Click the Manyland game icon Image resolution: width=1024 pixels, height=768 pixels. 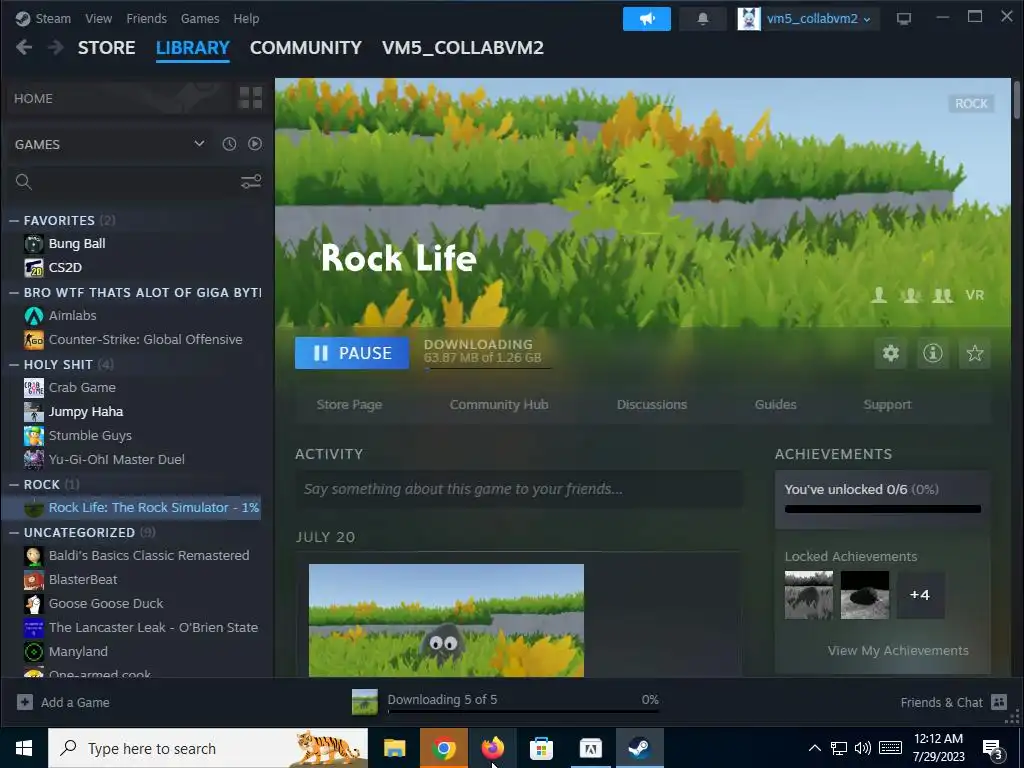(x=34, y=652)
